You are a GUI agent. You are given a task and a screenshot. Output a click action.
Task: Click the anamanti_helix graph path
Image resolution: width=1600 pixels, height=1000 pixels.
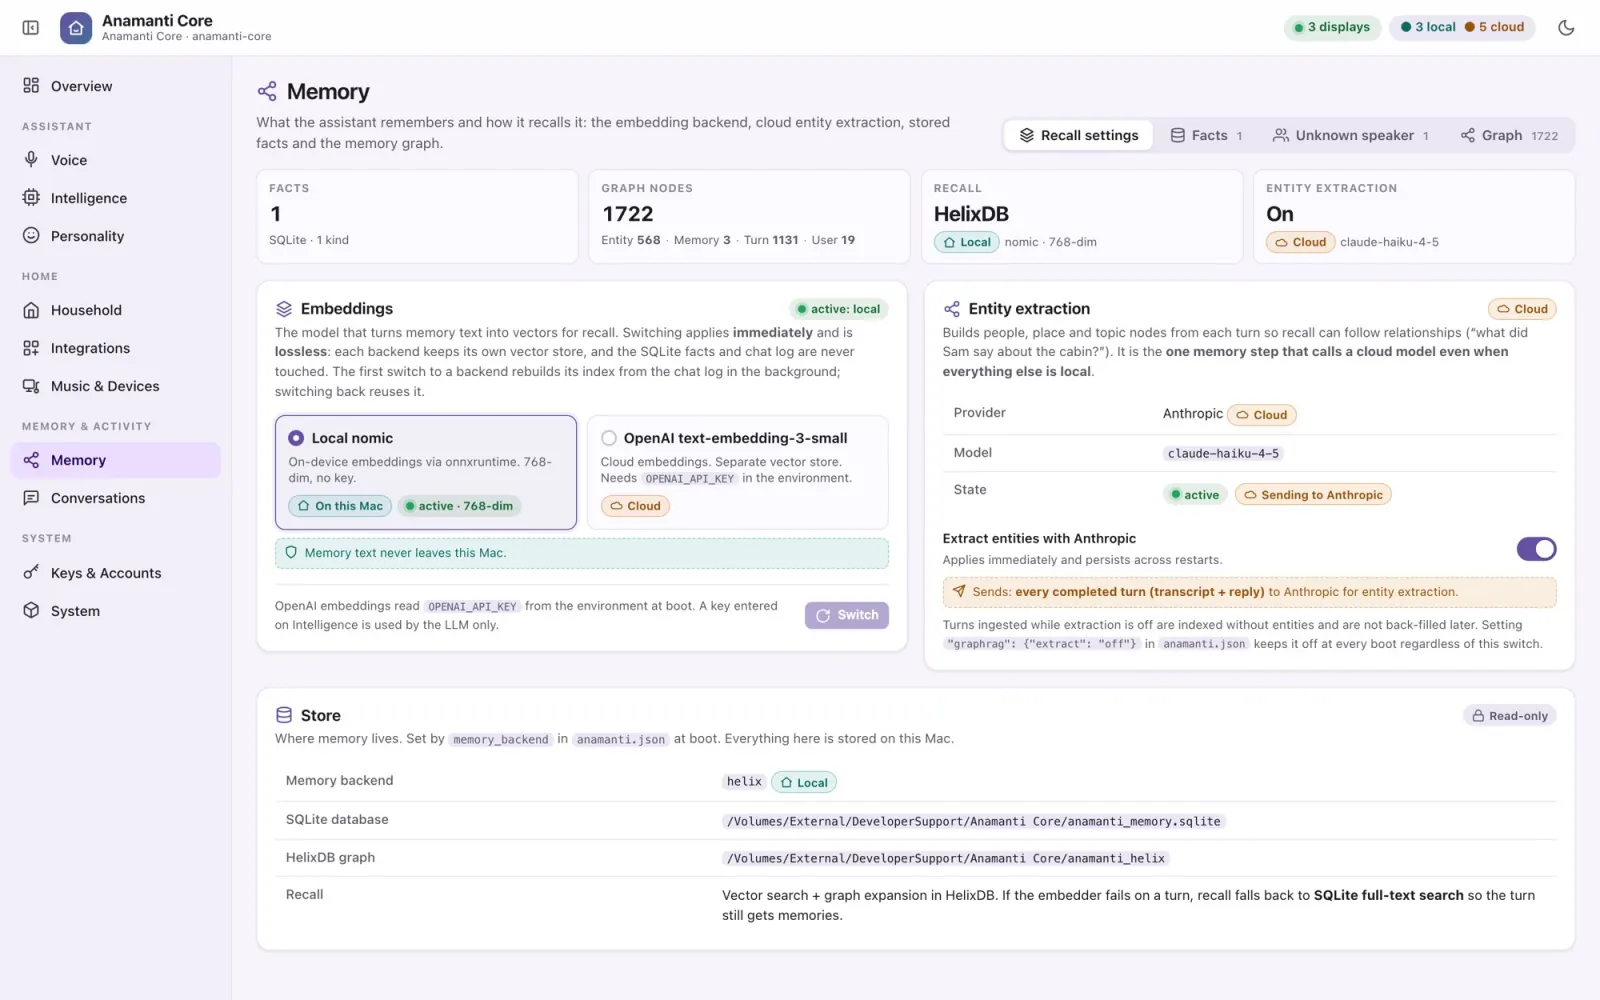946,858
